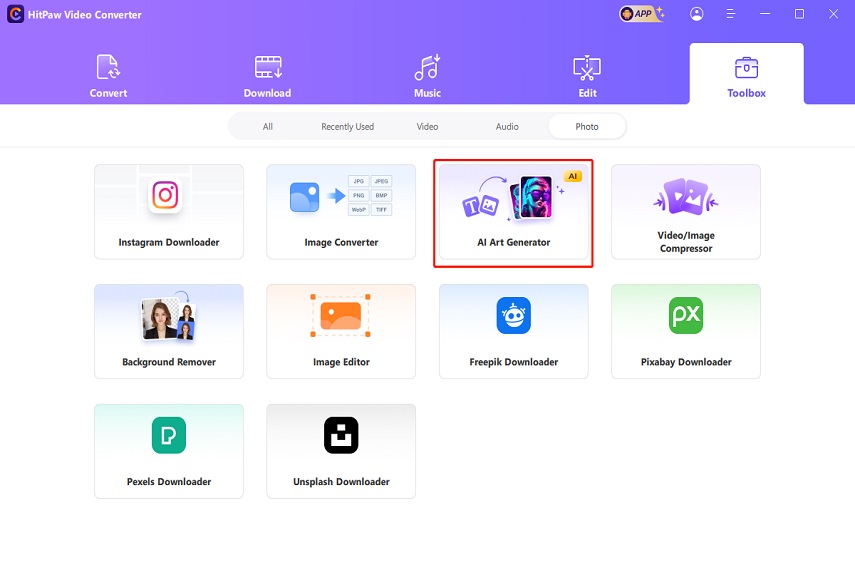Filter toolbox by Video category

pos(428,126)
